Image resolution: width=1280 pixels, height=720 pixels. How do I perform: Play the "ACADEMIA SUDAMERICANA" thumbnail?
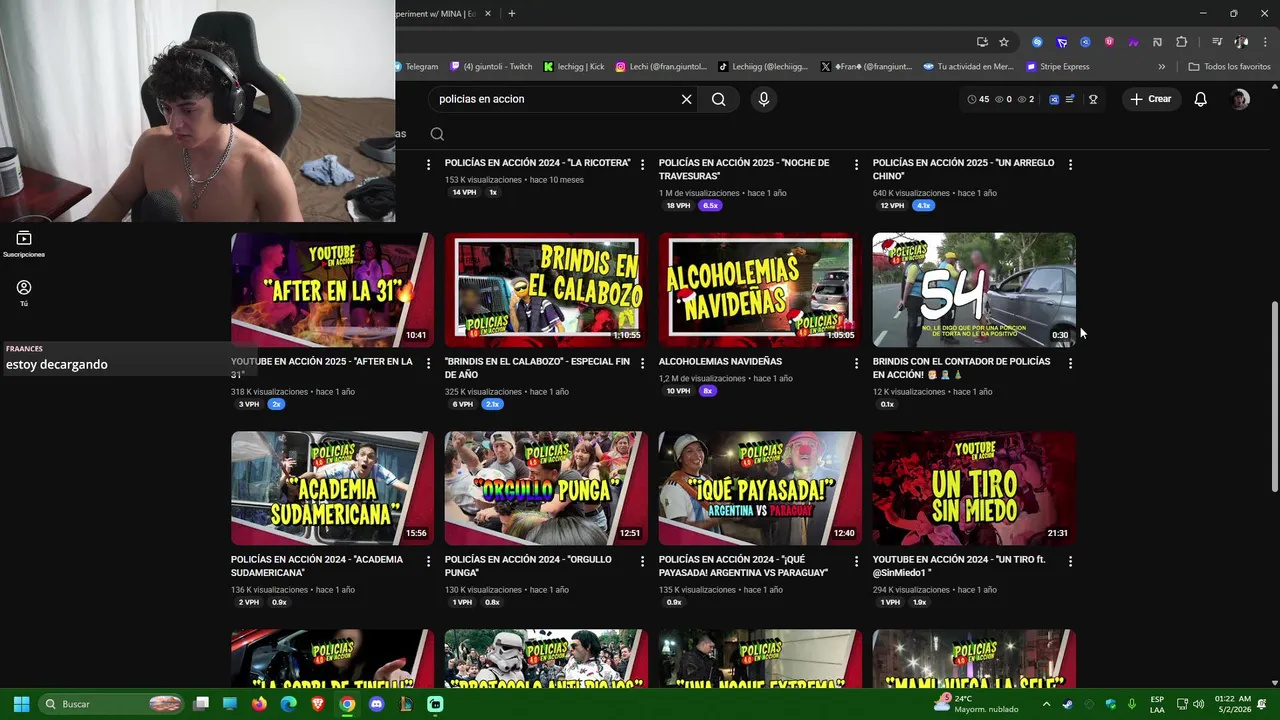pos(332,488)
